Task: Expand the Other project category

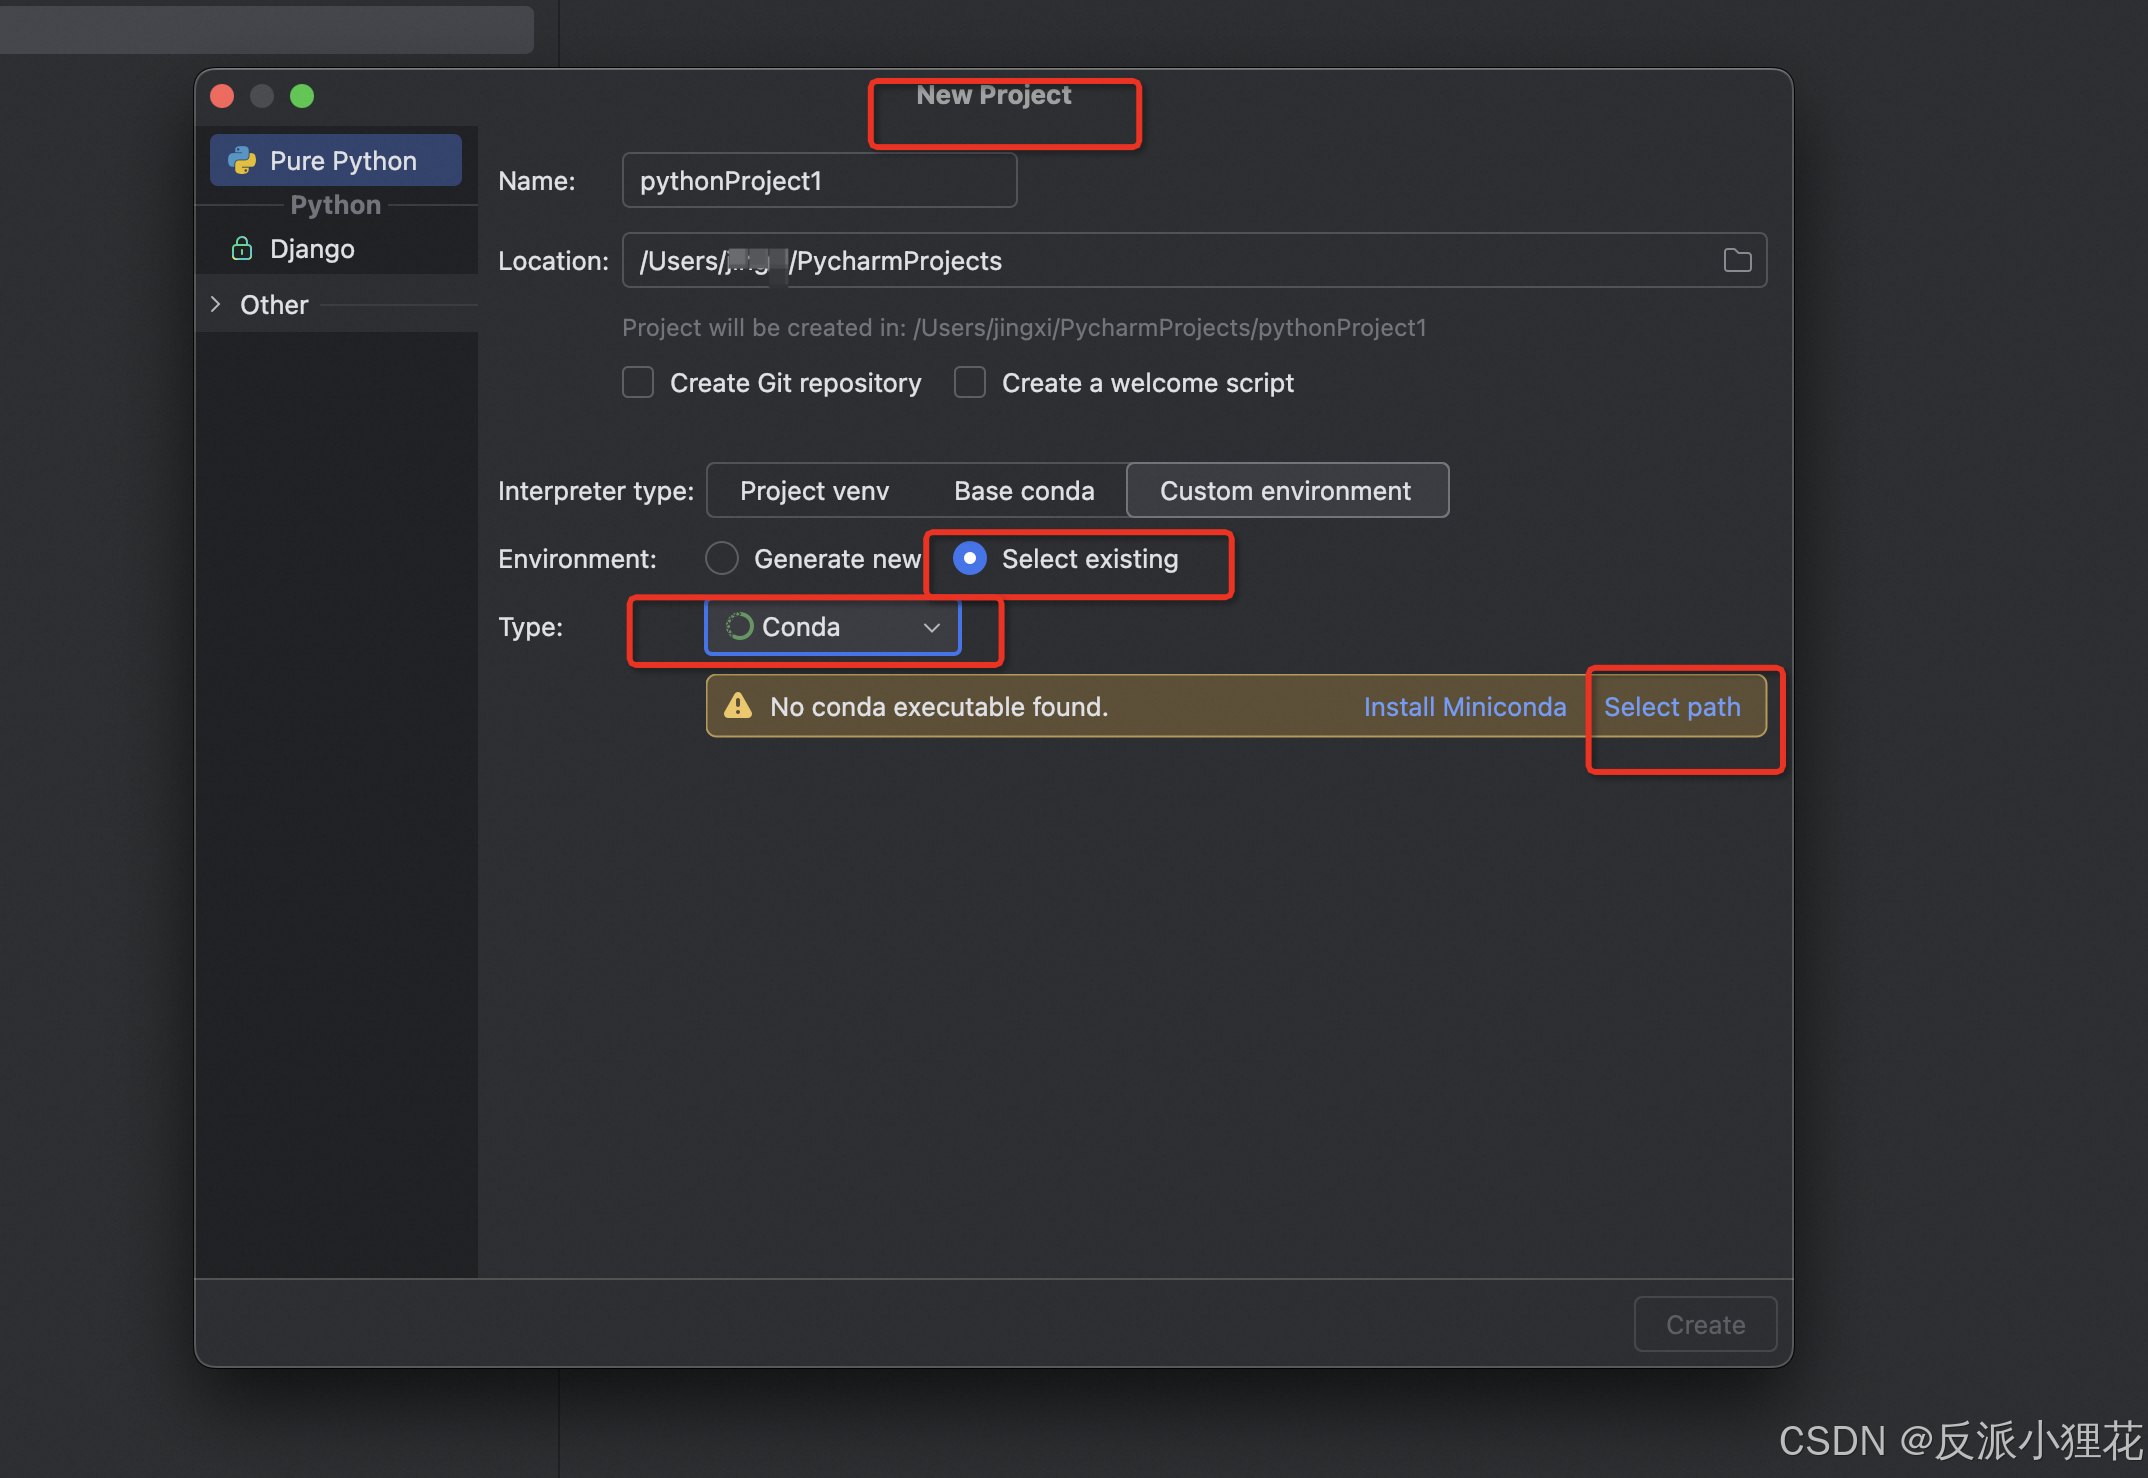Action: click(x=216, y=305)
